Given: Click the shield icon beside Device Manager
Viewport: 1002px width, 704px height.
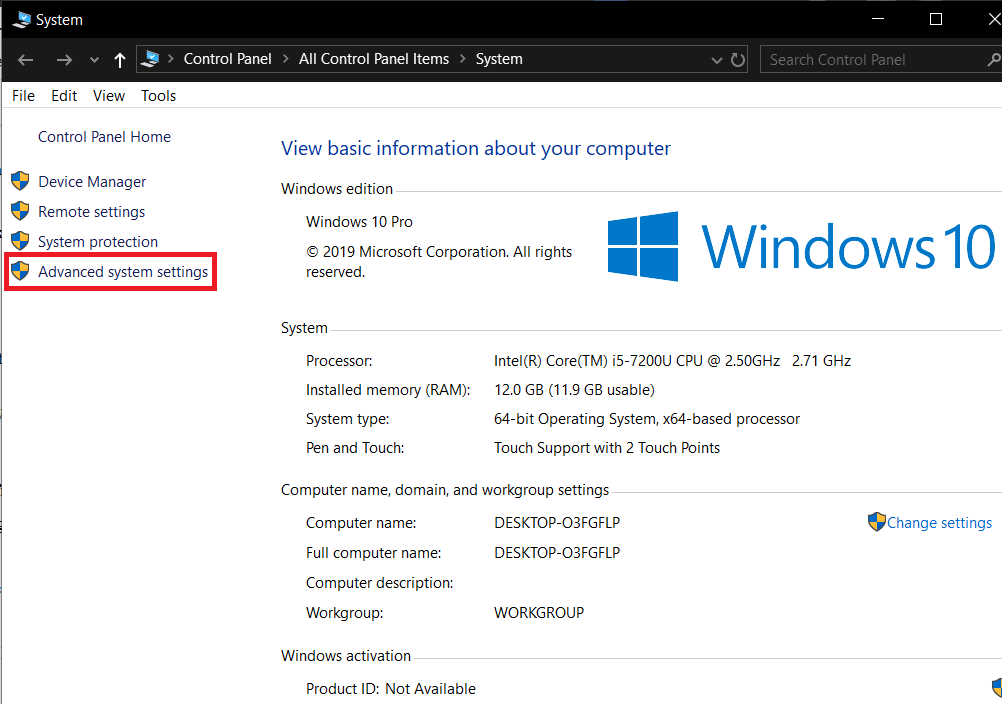Looking at the screenshot, I should tap(20, 181).
